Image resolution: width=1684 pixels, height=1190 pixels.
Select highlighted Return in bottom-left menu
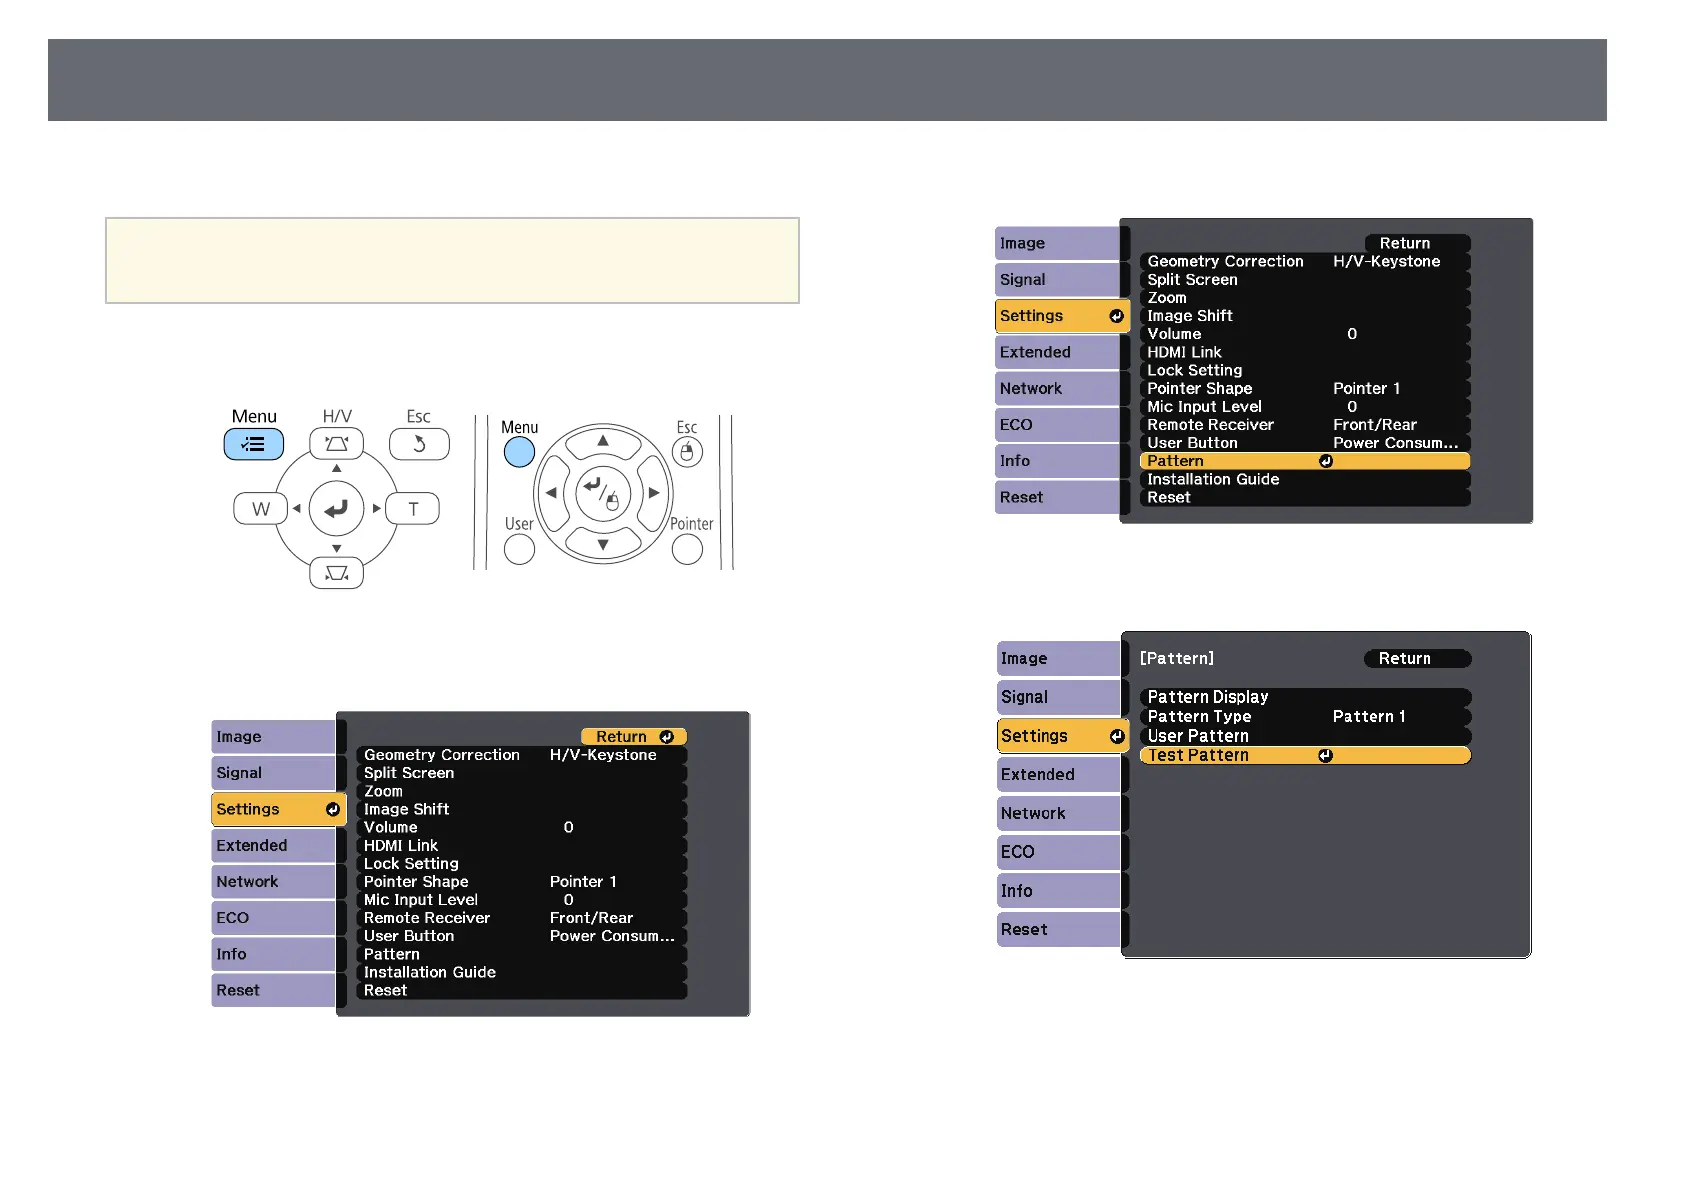tap(634, 737)
